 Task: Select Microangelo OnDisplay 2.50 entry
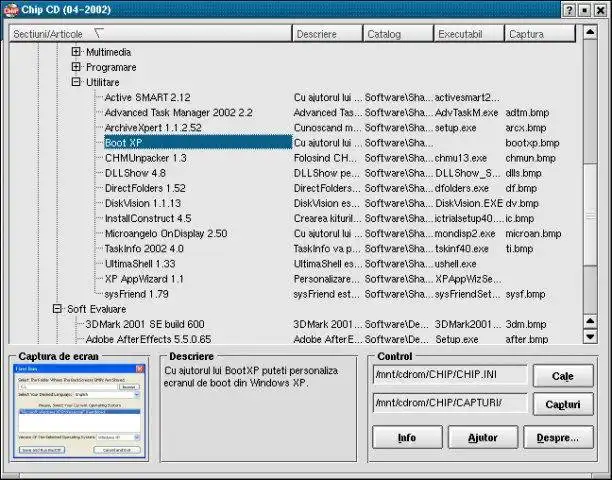pyautogui.click(x=166, y=234)
